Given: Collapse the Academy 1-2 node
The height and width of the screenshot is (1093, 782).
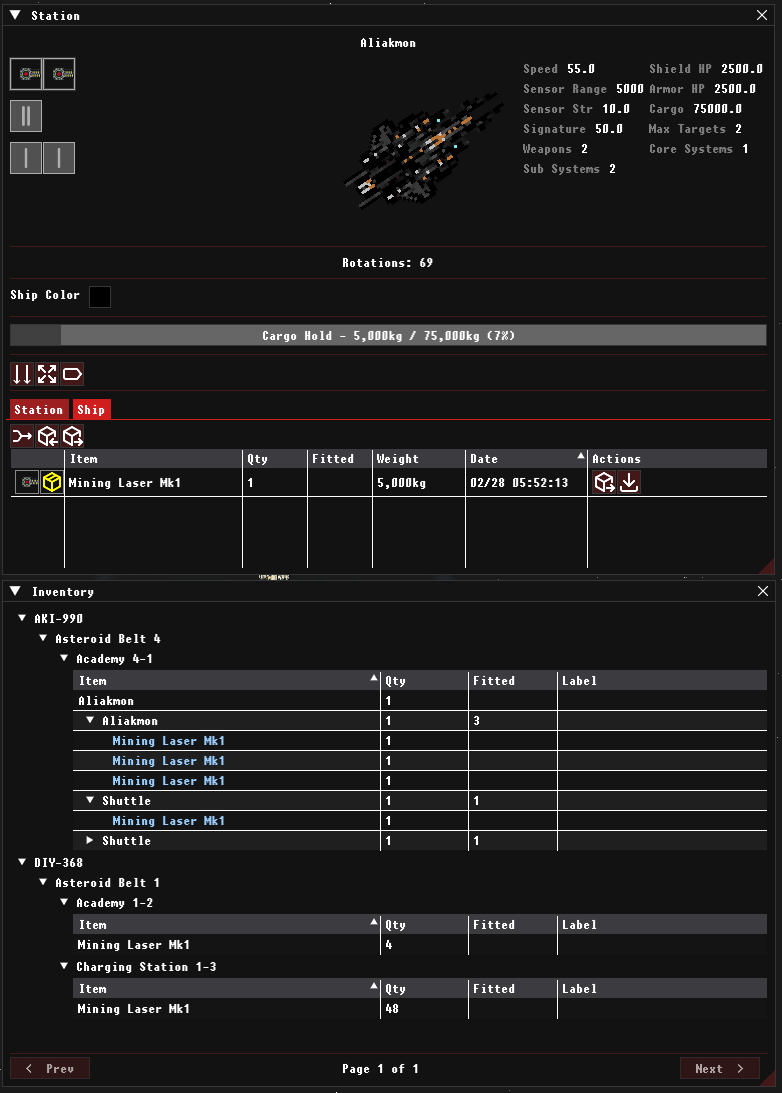Looking at the screenshot, I should pyautogui.click(x=64, y=903).
